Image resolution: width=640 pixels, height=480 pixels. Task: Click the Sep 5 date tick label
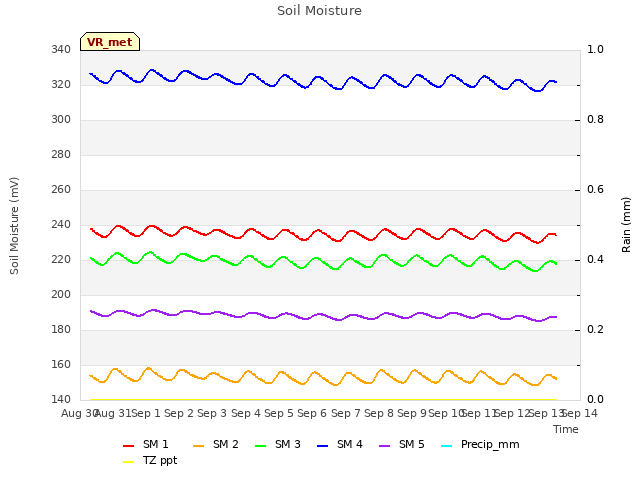tap(279, 413)
